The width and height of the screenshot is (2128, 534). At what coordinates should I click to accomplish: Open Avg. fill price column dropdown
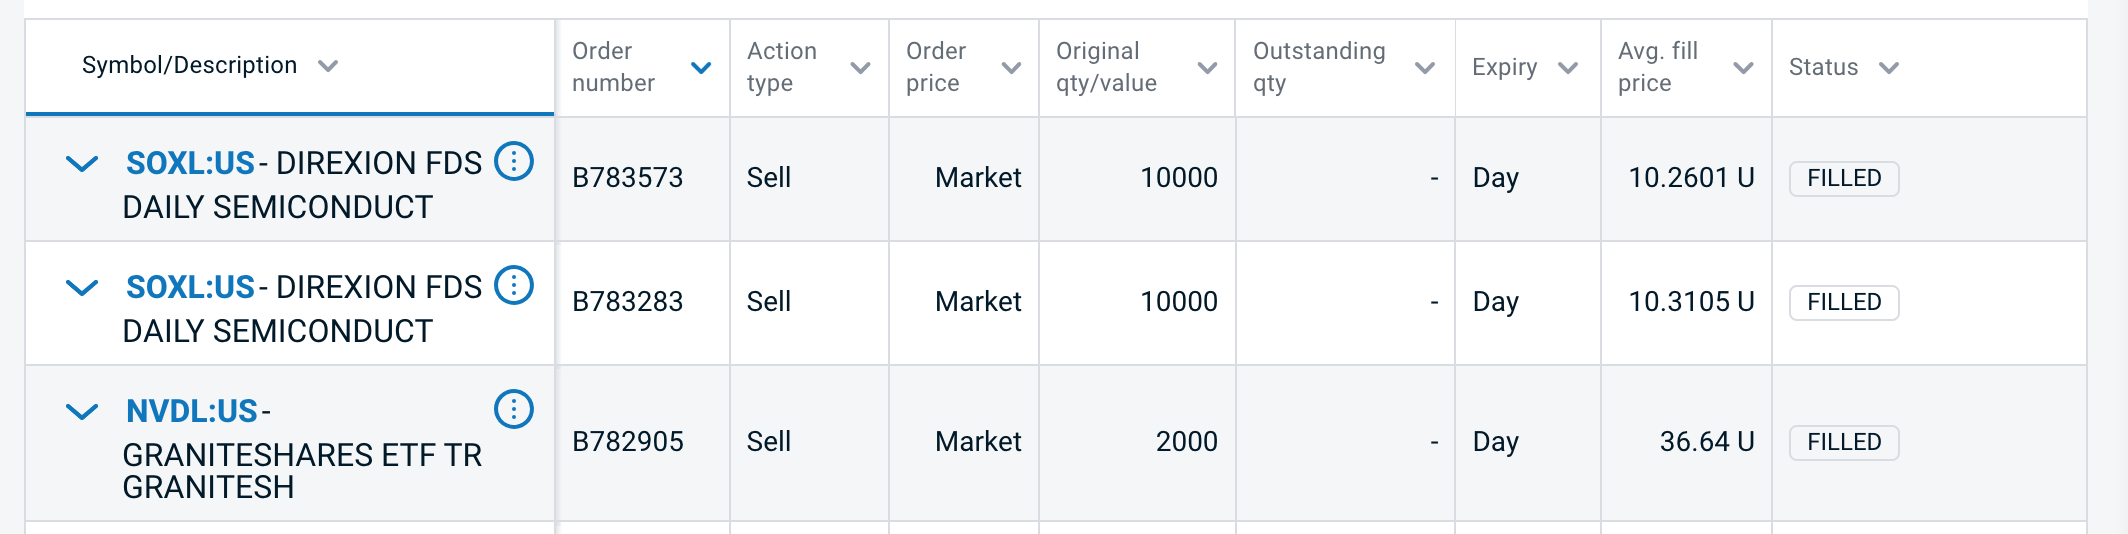1743,68
